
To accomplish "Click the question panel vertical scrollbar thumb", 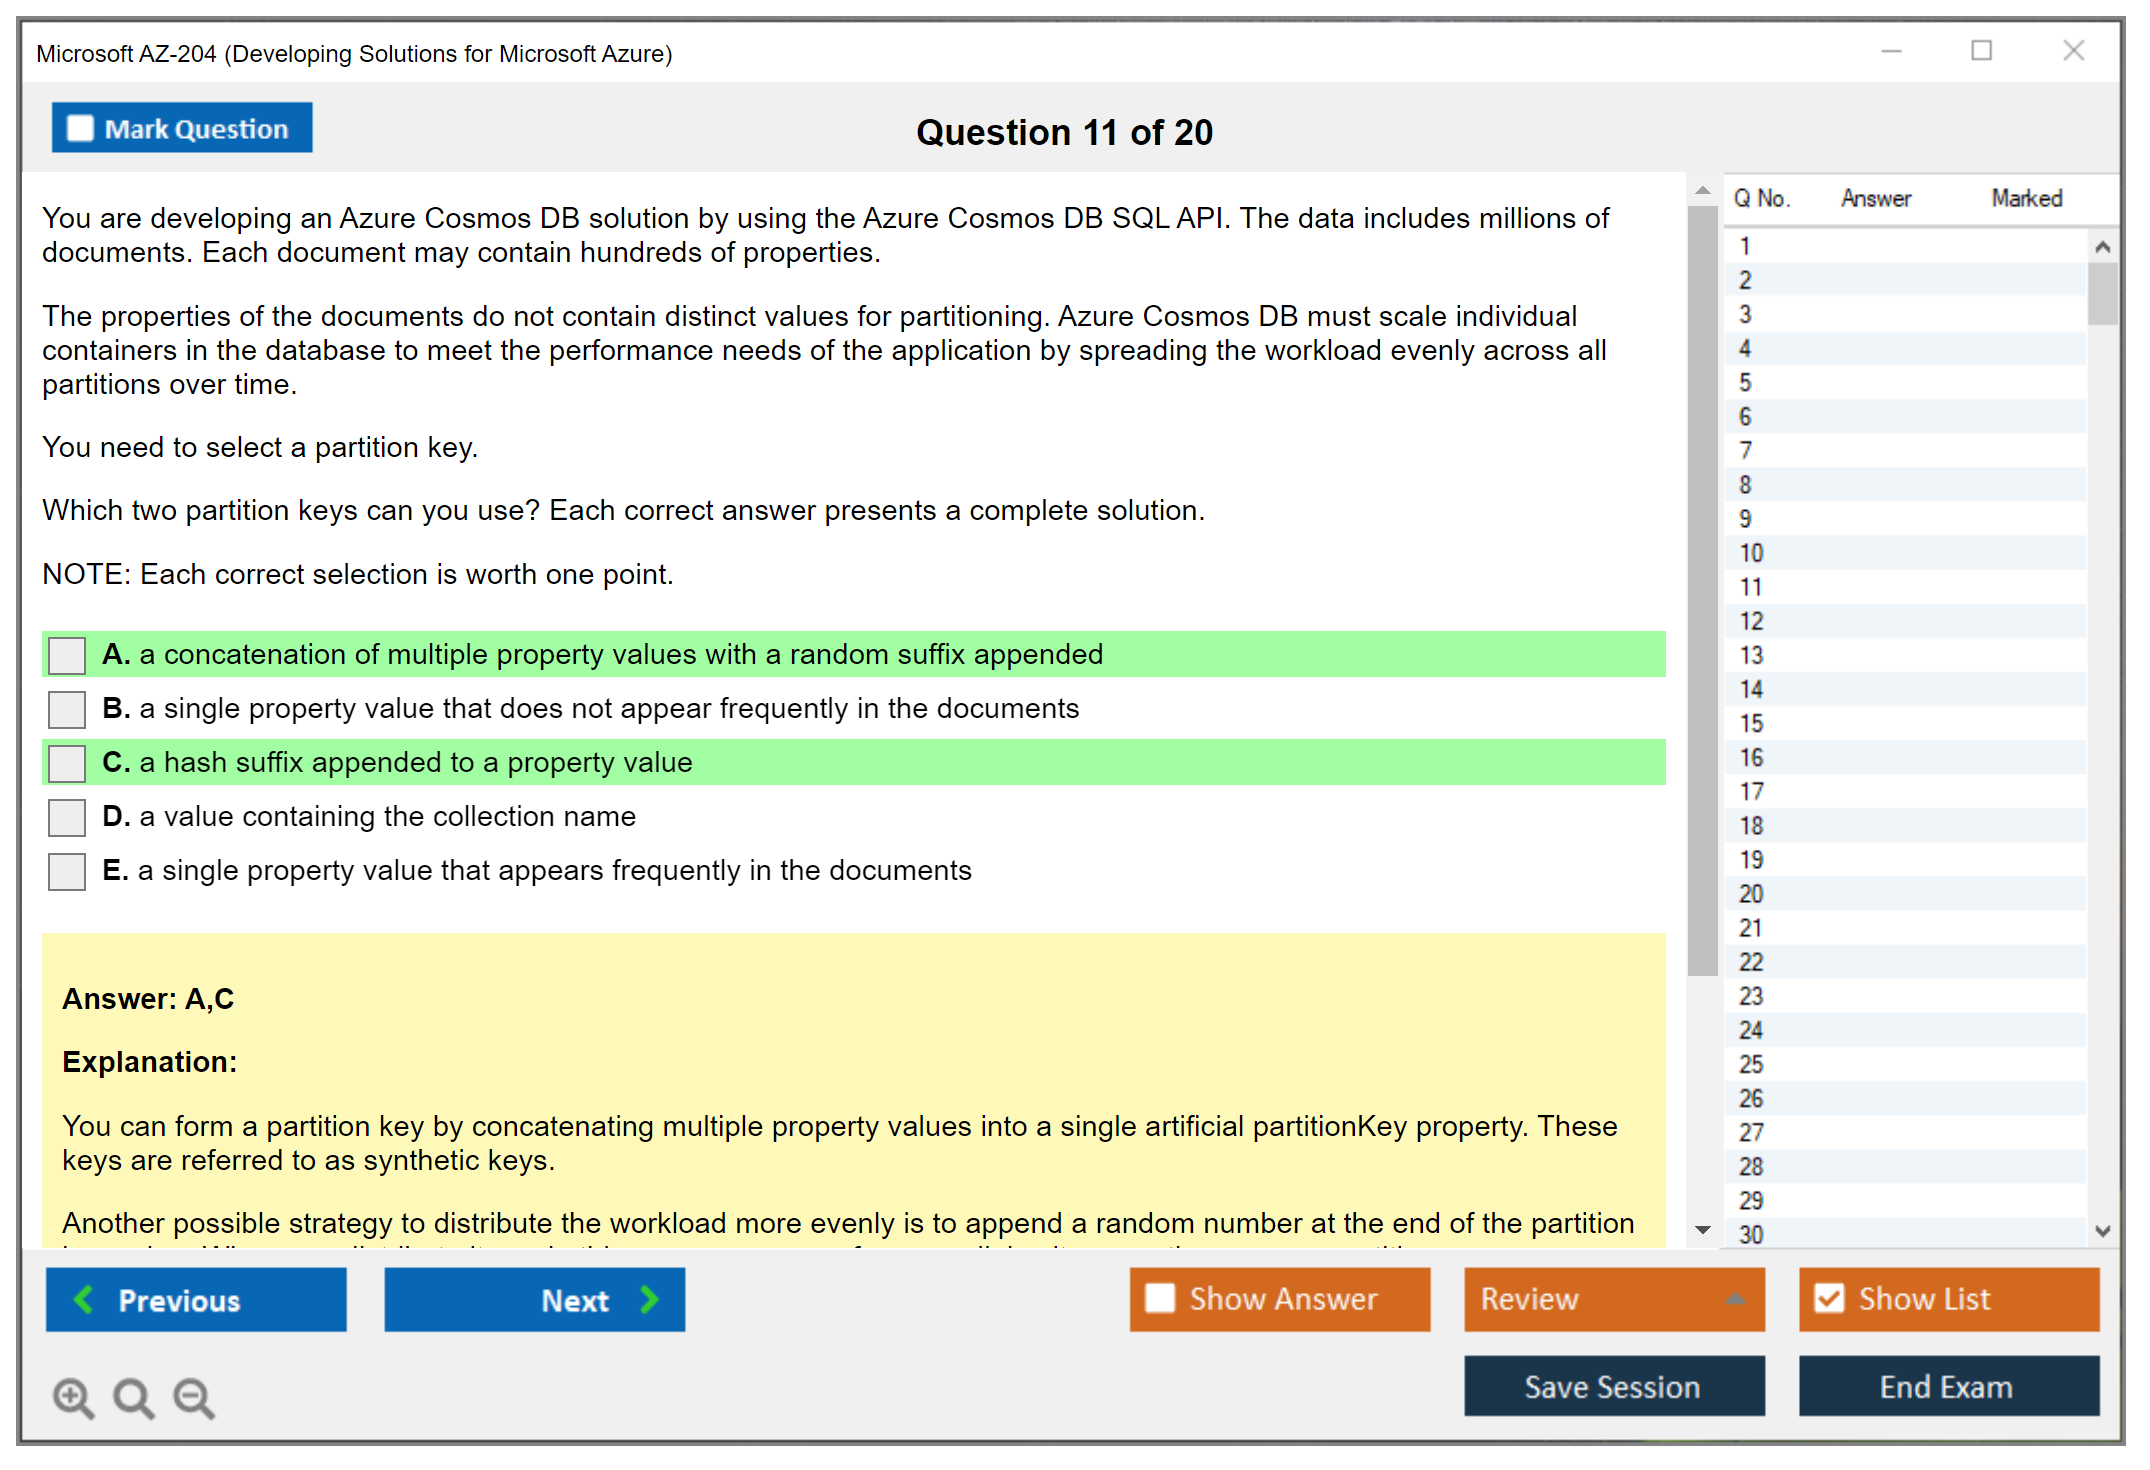I will tap(1702, 590).
